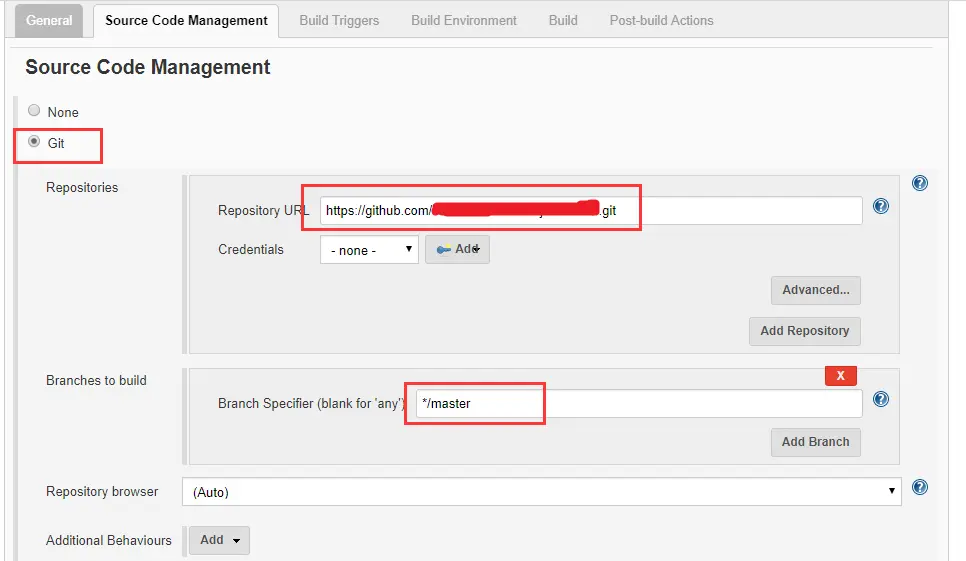Show help for Branch Specifier field
Viewport: 966px width, 561px height.
(x=881, y=399)
